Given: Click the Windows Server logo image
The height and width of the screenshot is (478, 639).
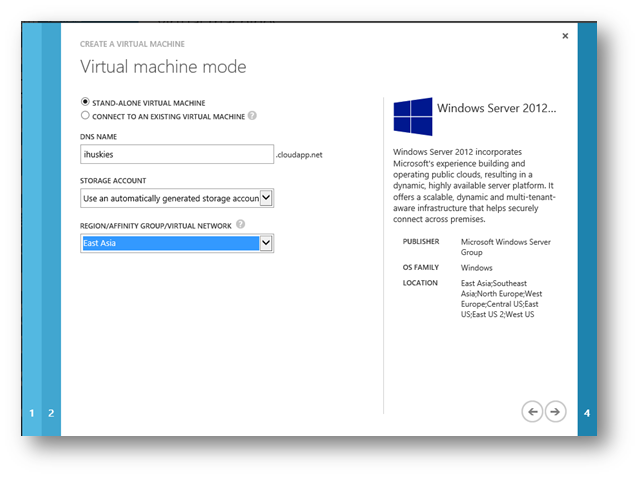Looking at the screenshot, I should pyautogui.click(x=413, y=117).
